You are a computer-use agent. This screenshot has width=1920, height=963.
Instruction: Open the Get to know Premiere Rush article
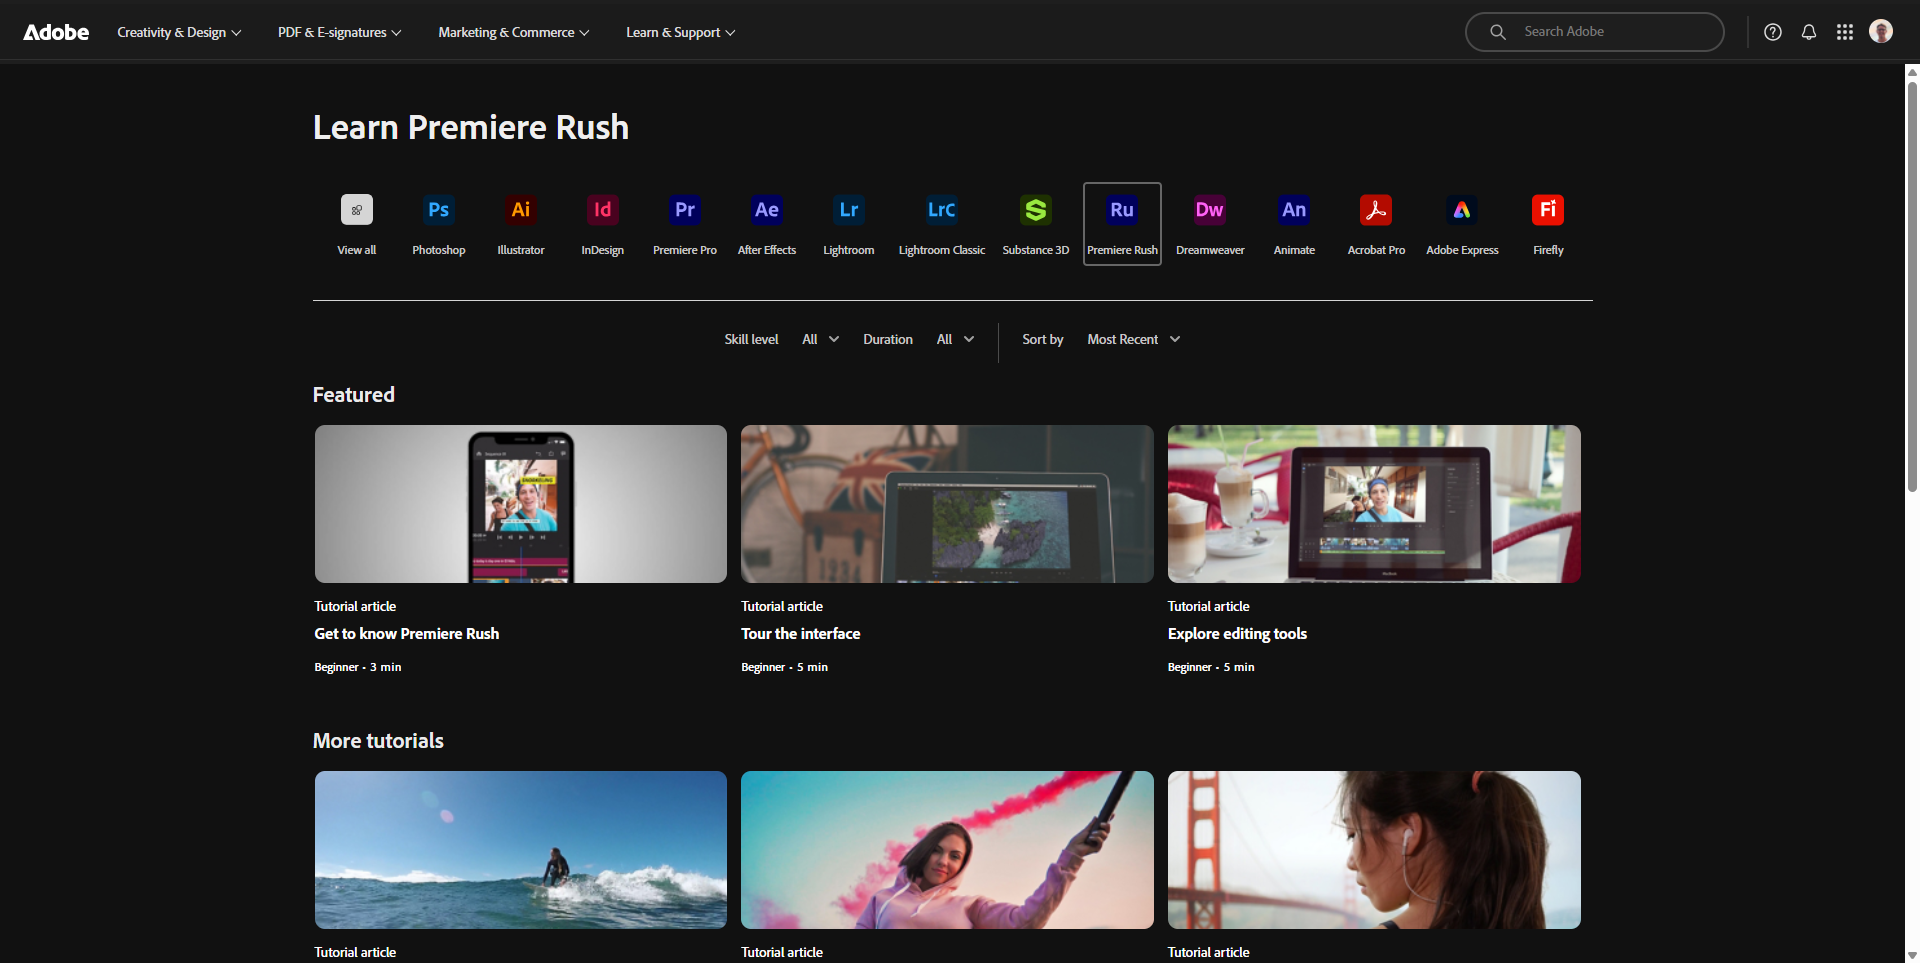pos(406,634)
